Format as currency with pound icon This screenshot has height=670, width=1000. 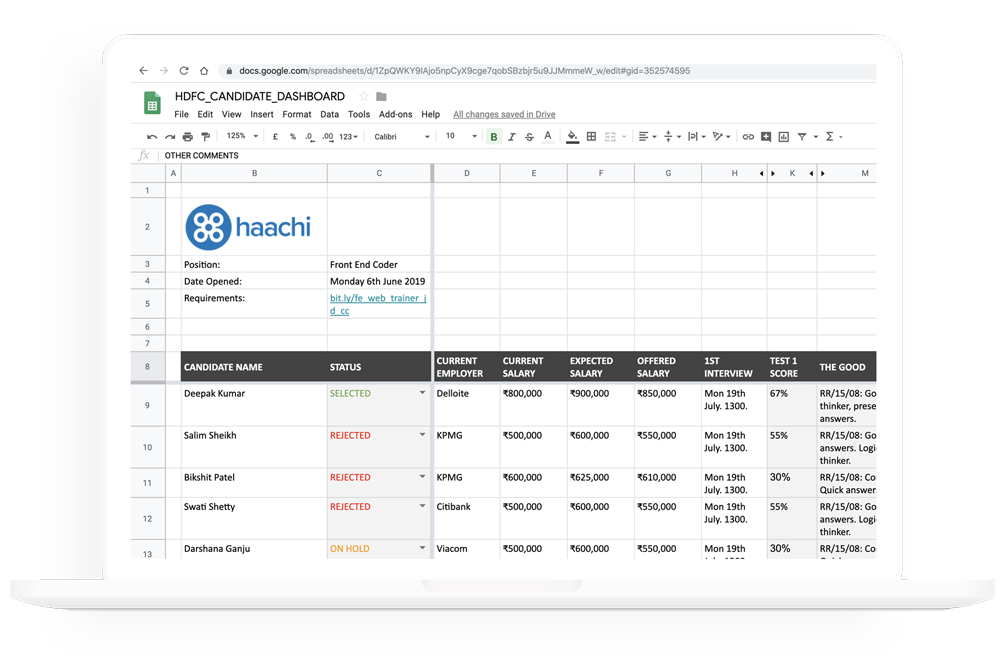[x=275, y=136]
